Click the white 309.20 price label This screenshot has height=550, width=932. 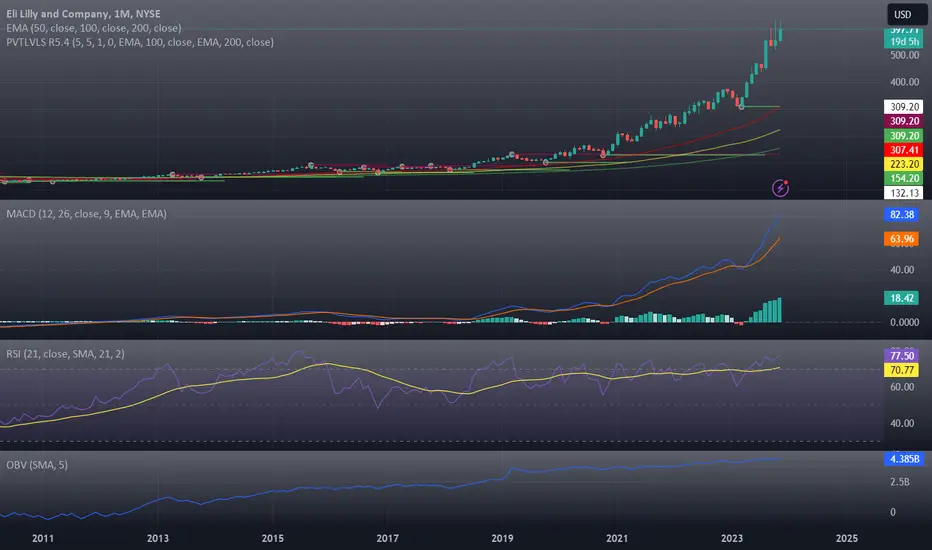903,107
